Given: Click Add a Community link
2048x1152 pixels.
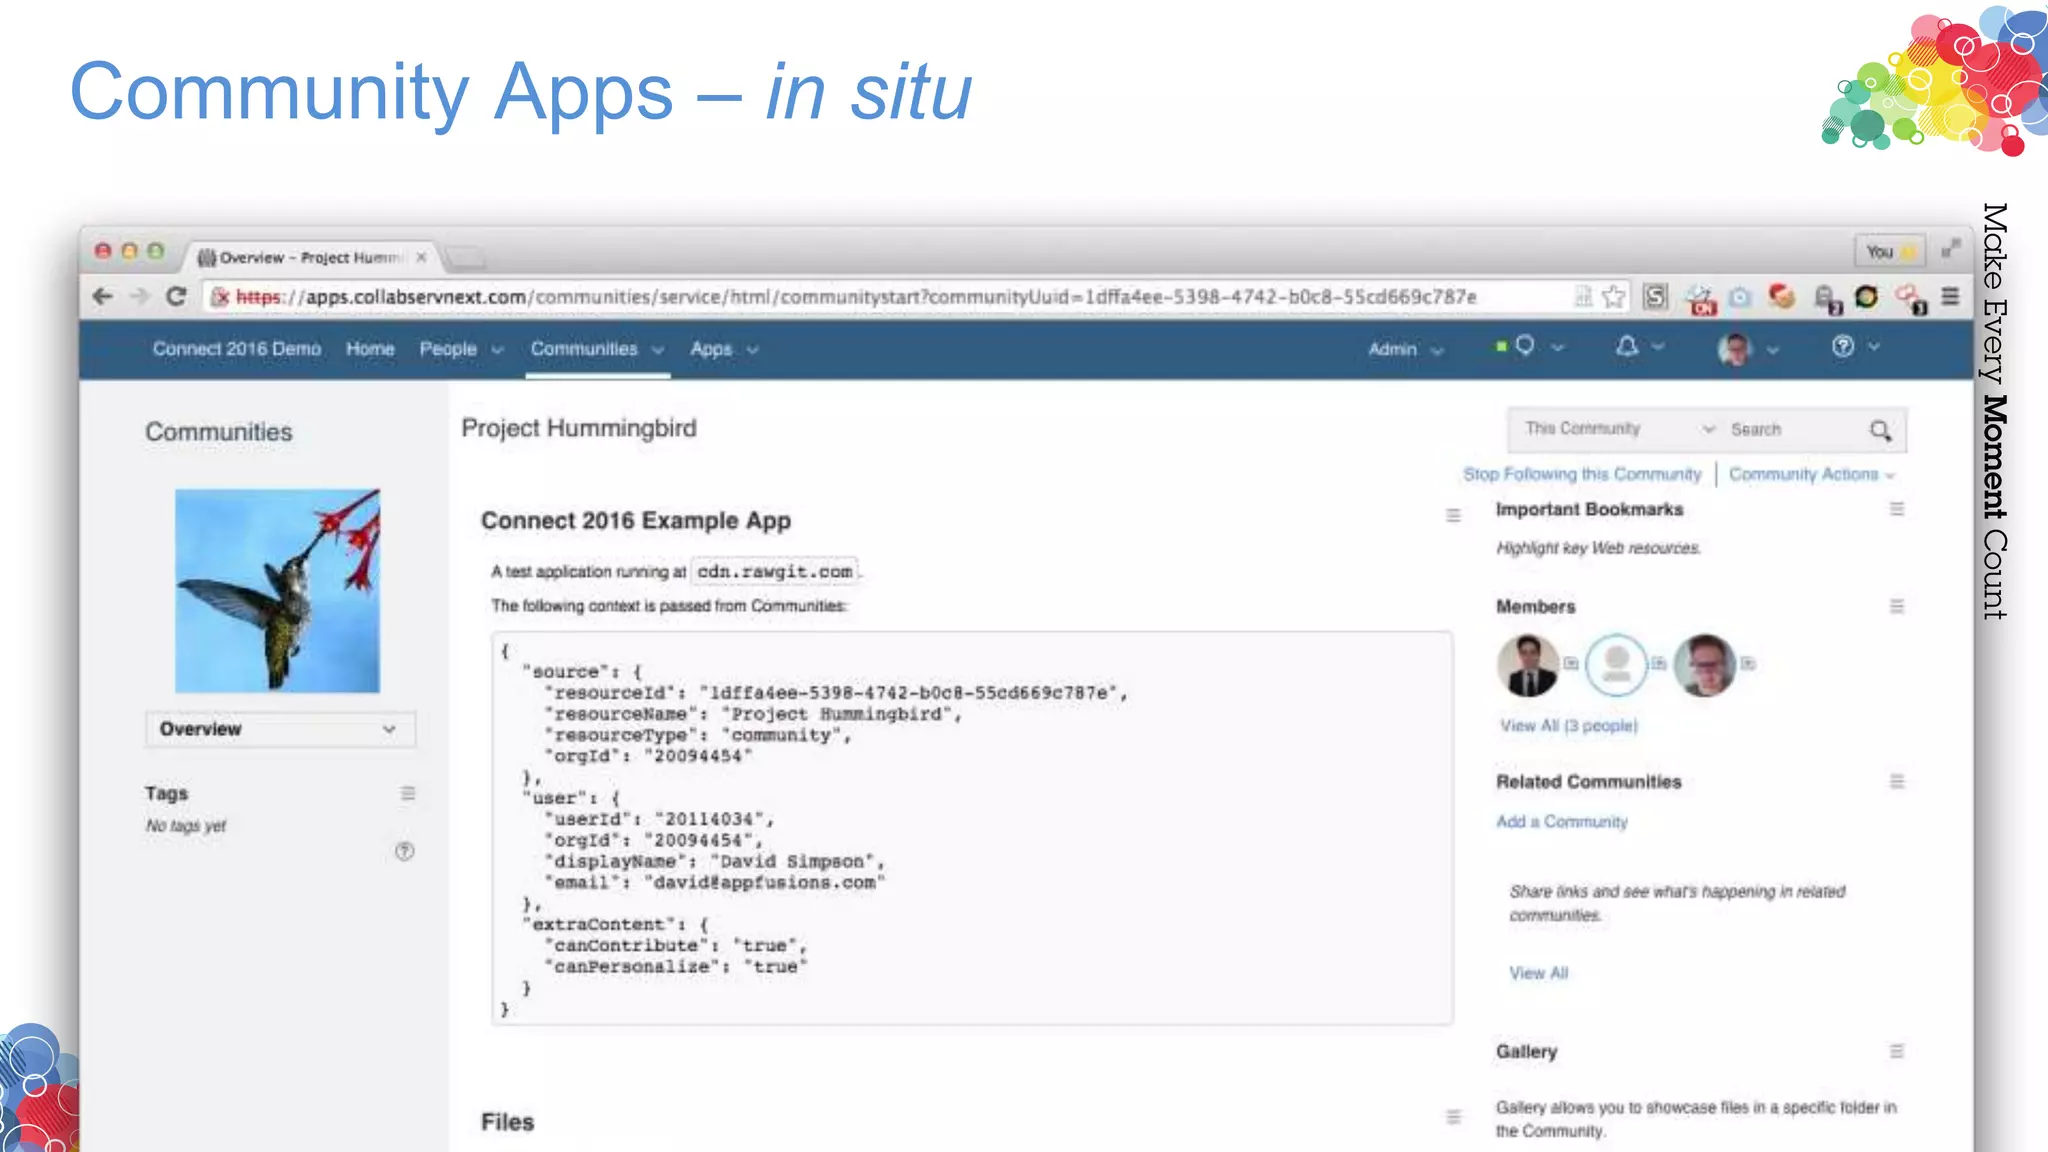Looking at the screenshot, I should [1561, 821].
